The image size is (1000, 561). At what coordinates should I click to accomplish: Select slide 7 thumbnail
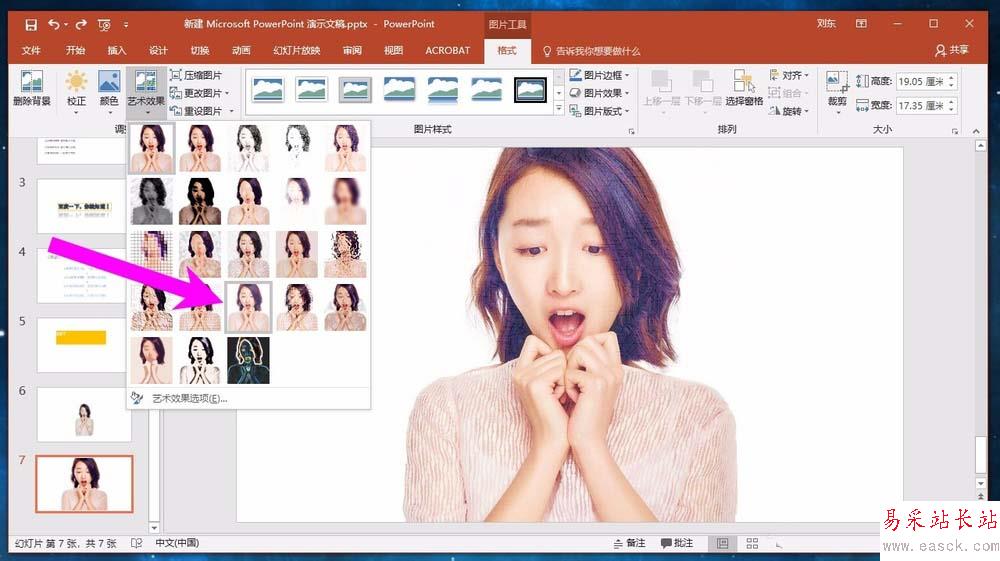(x=84, y=484)
